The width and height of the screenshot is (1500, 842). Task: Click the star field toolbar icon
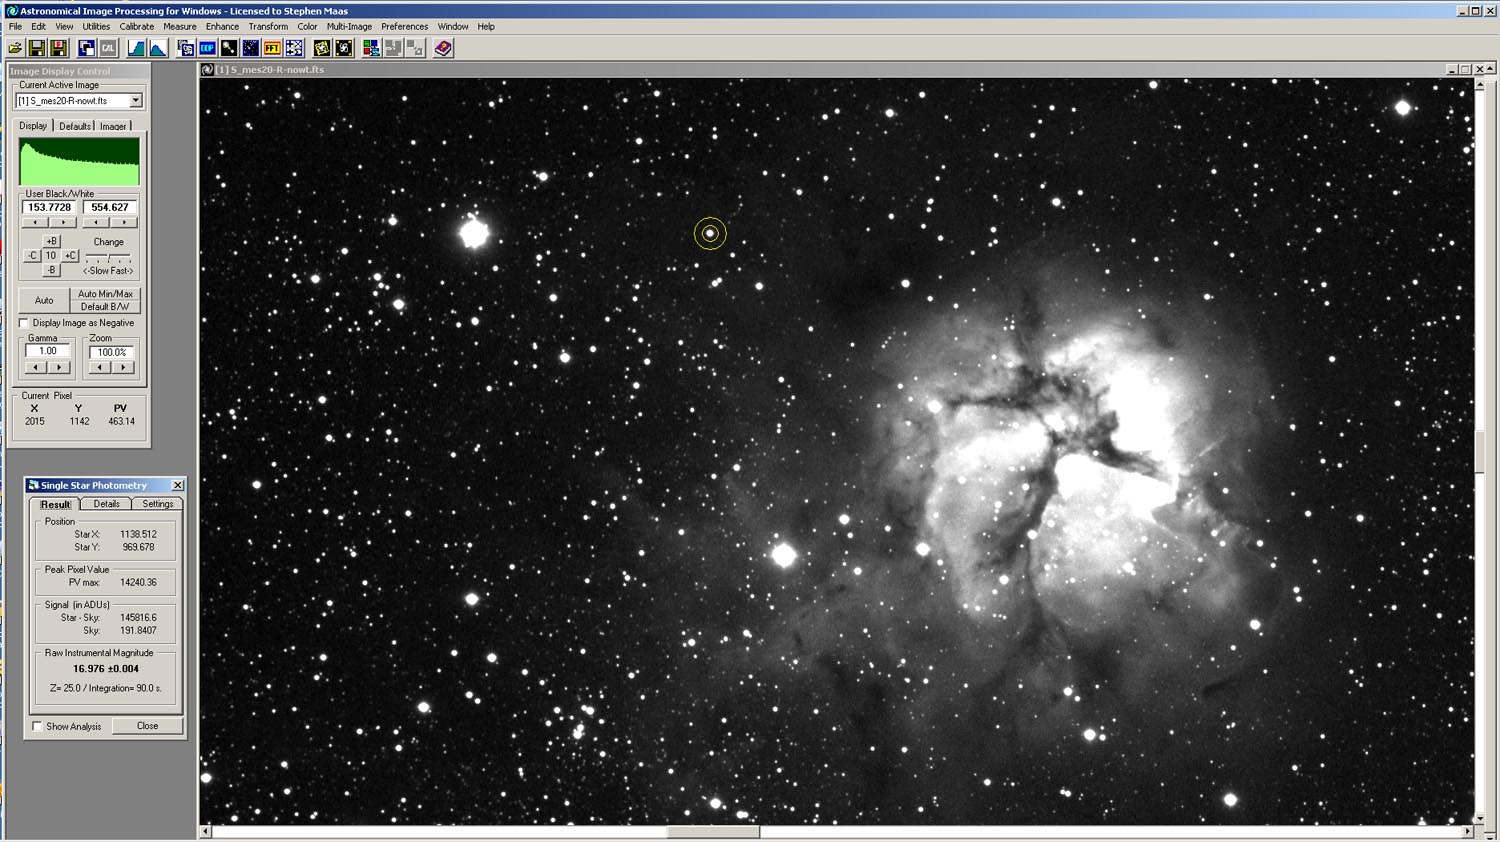[250, 48]
